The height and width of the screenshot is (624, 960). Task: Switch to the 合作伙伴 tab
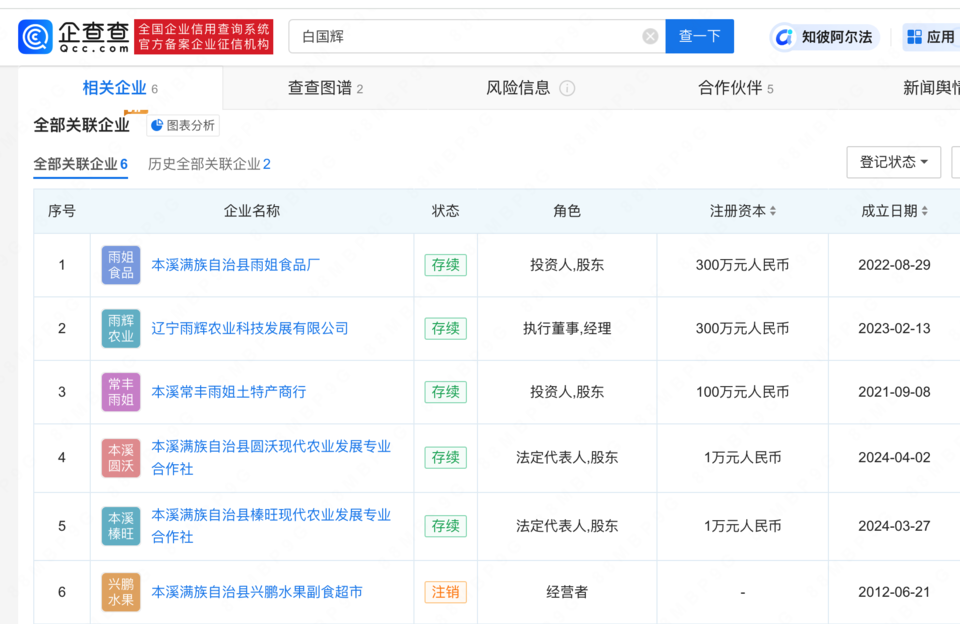click(735, 88)
